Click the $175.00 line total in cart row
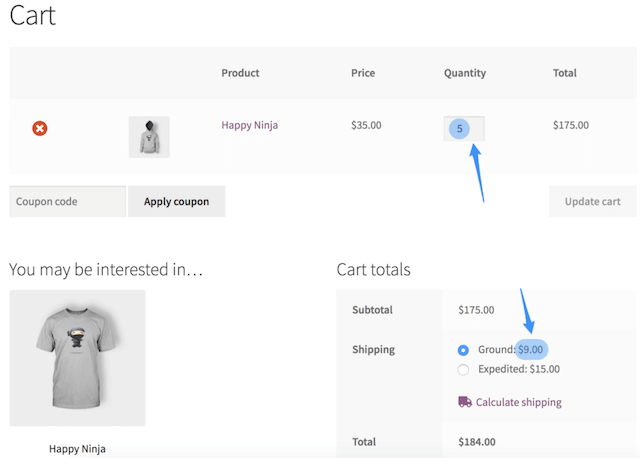The width and height of the screenshot is (640, 458). 571,125
